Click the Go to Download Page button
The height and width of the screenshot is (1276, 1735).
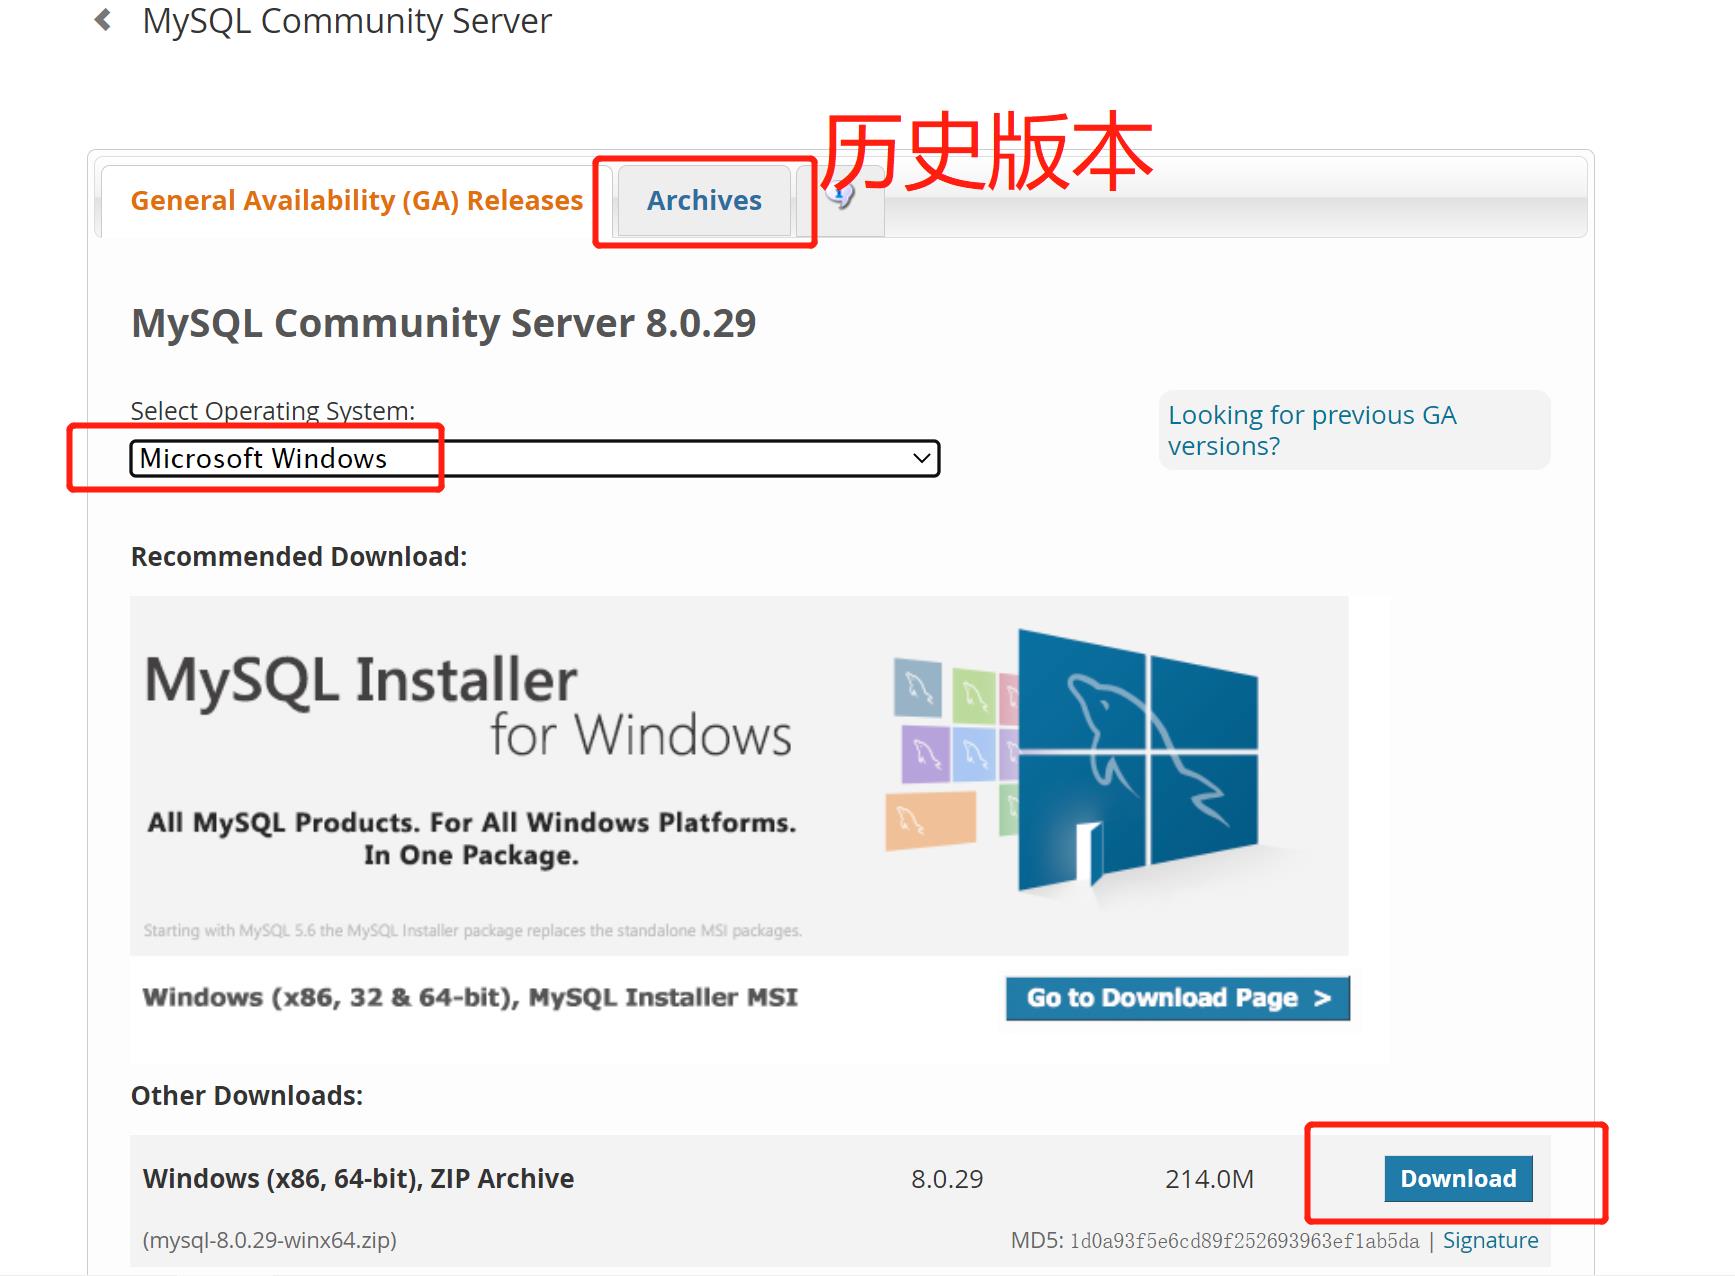(1178, 998)
